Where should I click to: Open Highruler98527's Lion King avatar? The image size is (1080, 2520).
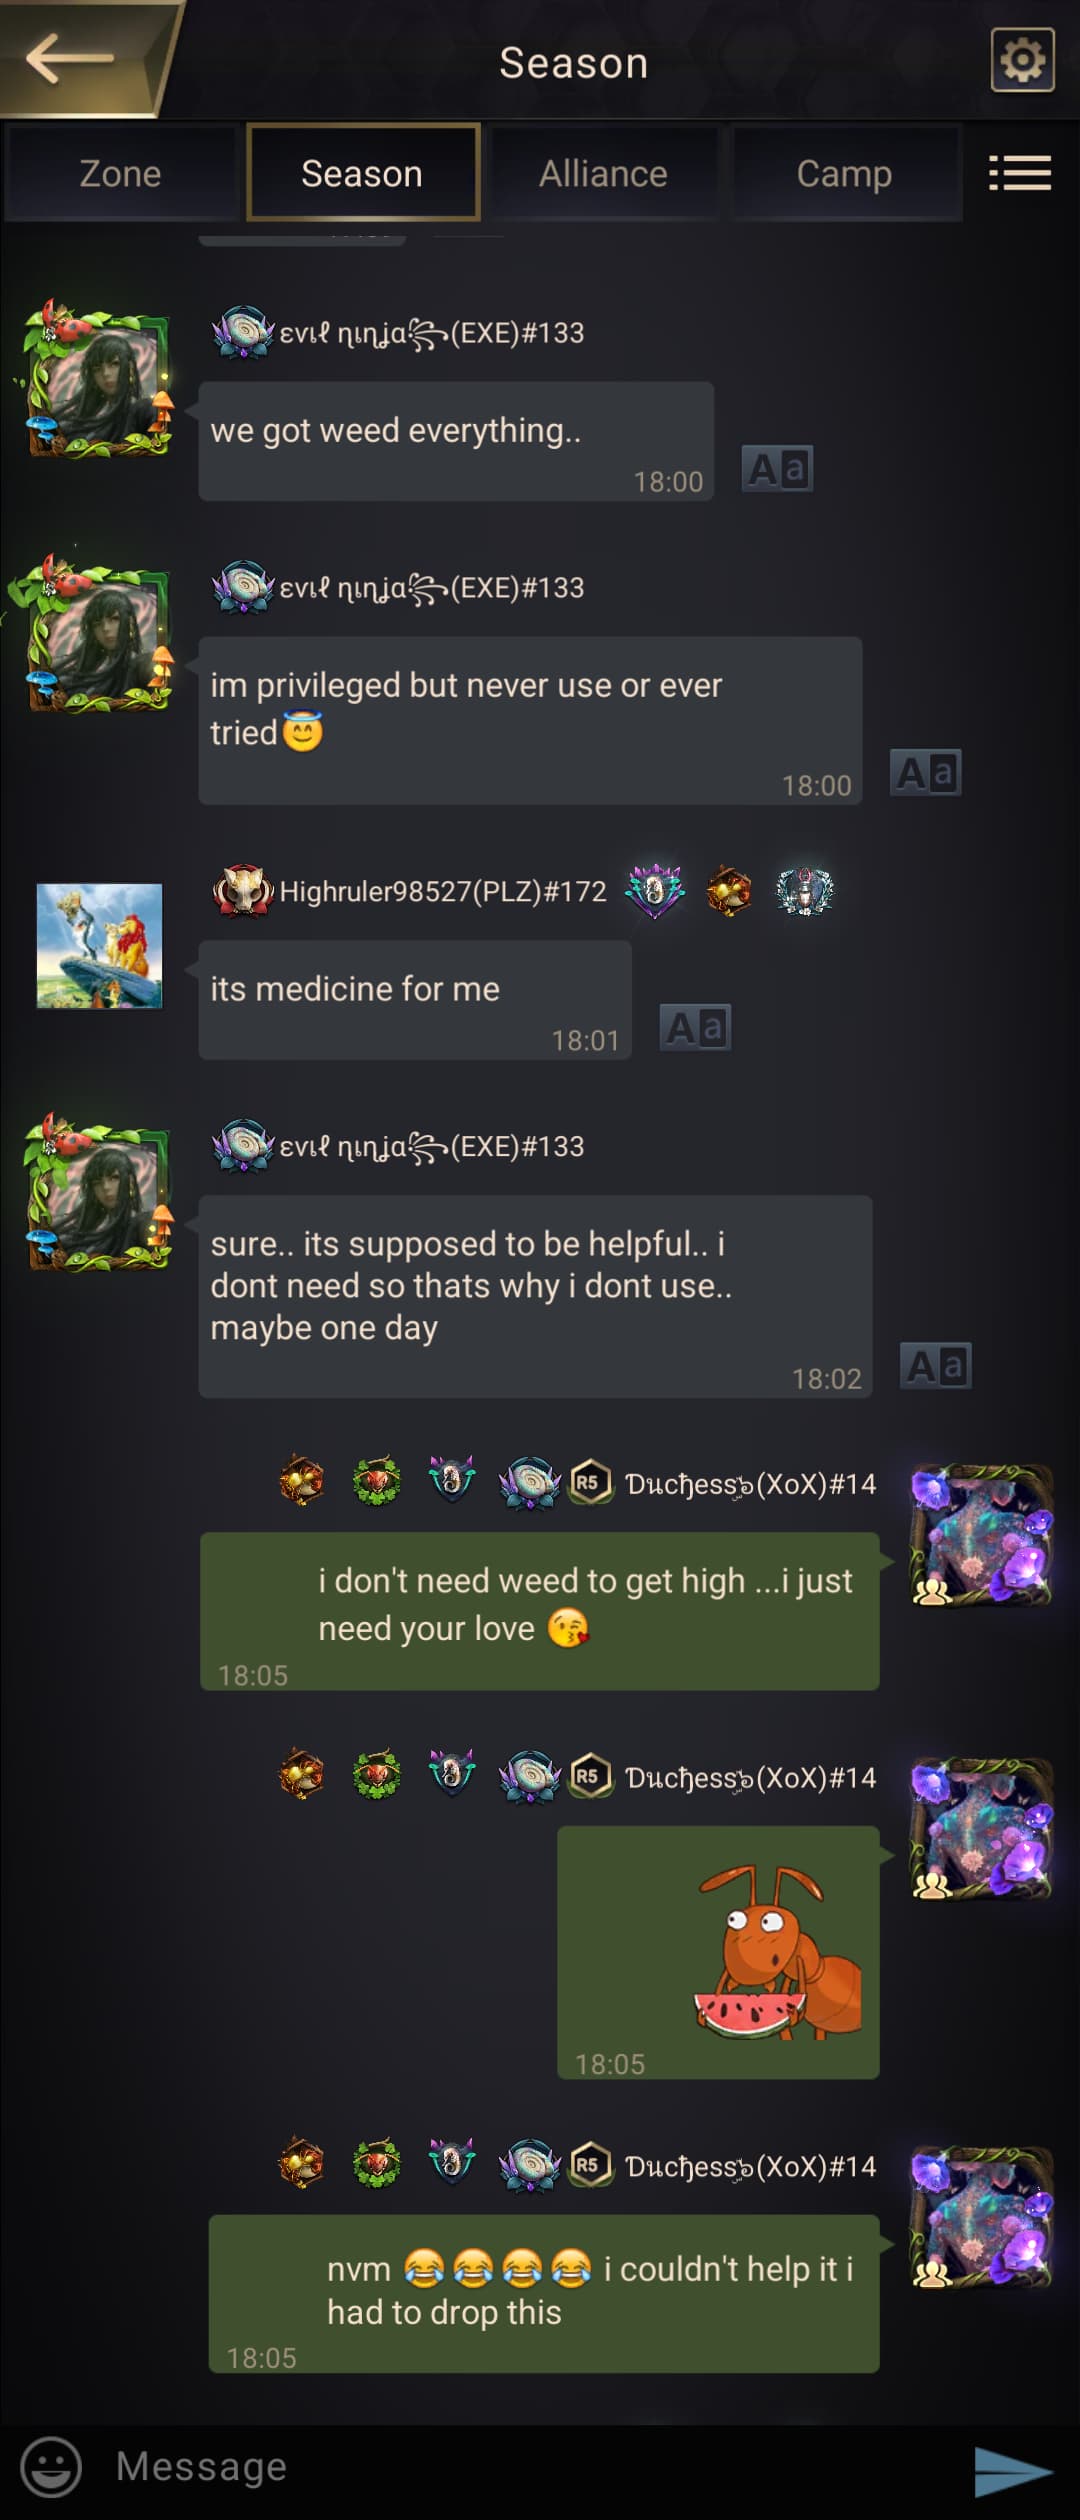click(x=99, y=945)
